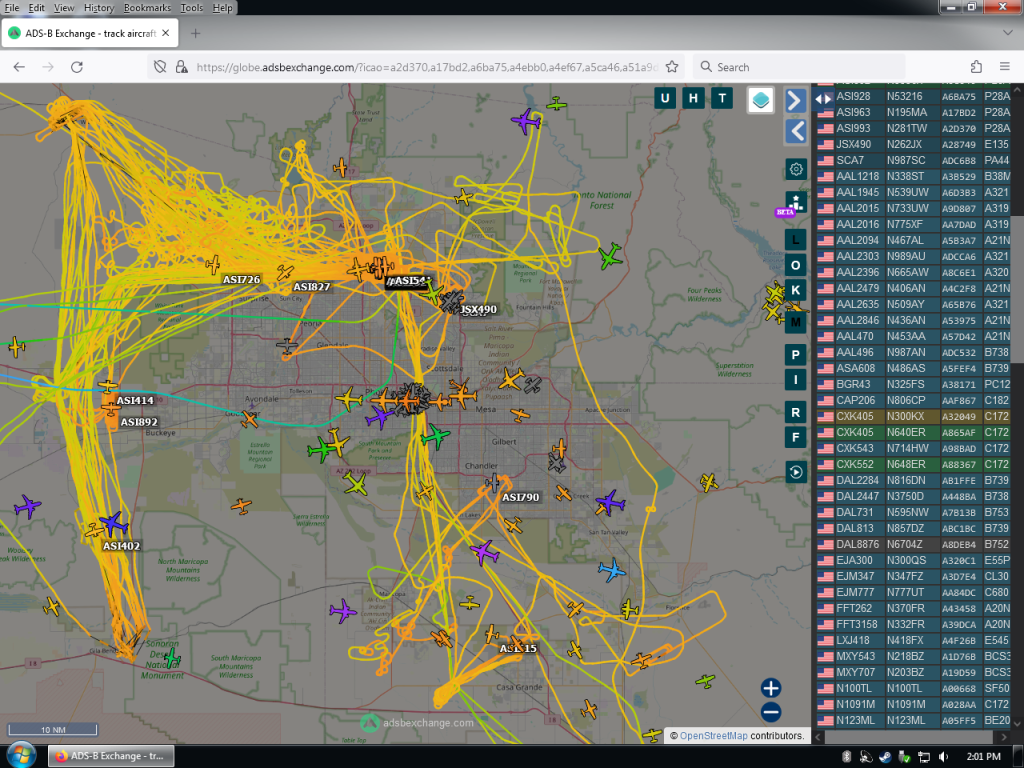The width and height of the screenshot is (1024, 768).
Task: Open the replay history icon
Action: [795, 472]
